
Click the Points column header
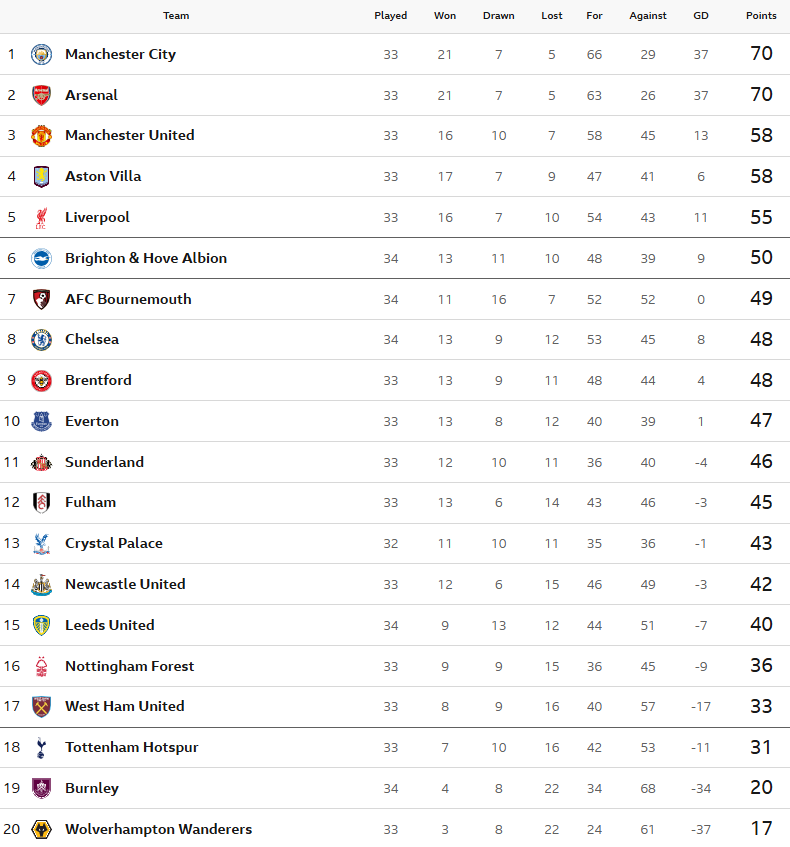[761, 16]
